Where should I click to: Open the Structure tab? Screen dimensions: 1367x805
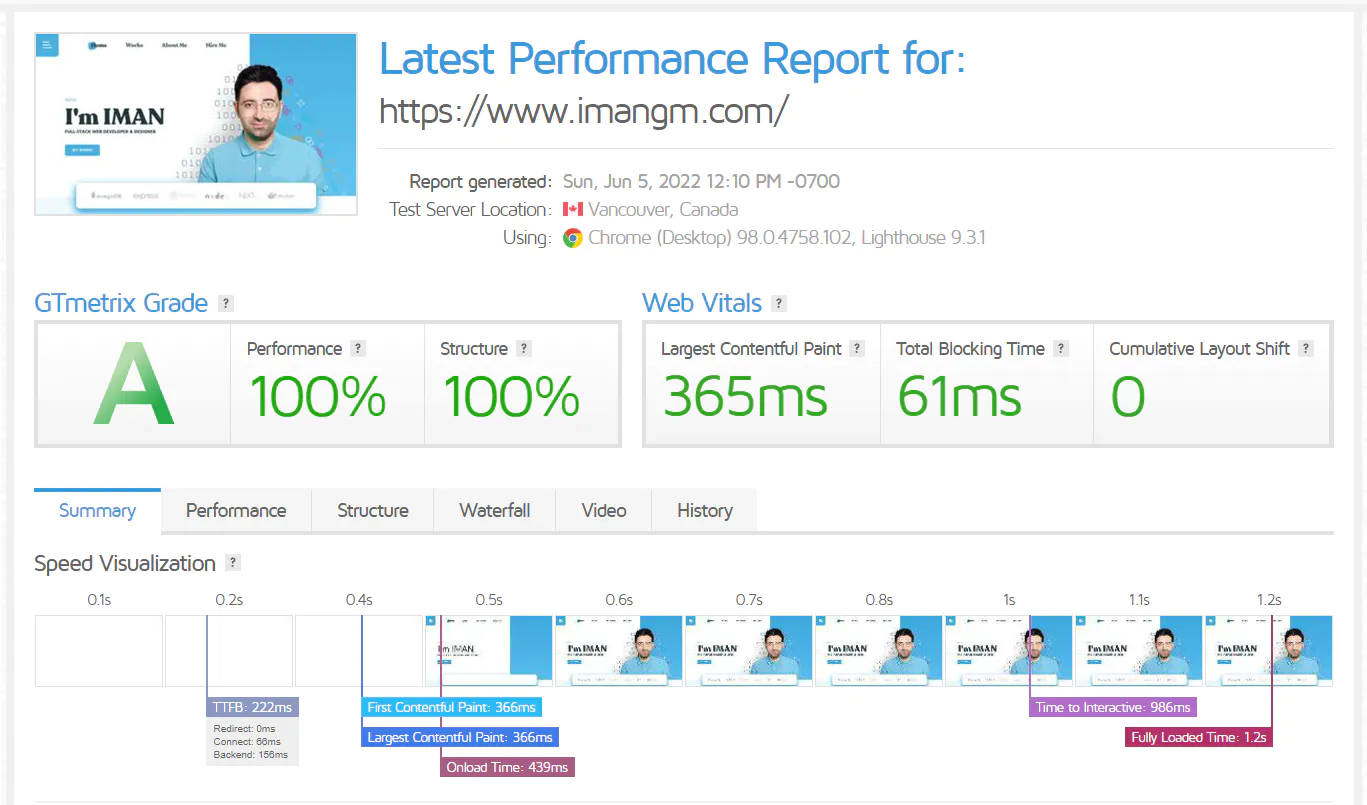(372, 510)
